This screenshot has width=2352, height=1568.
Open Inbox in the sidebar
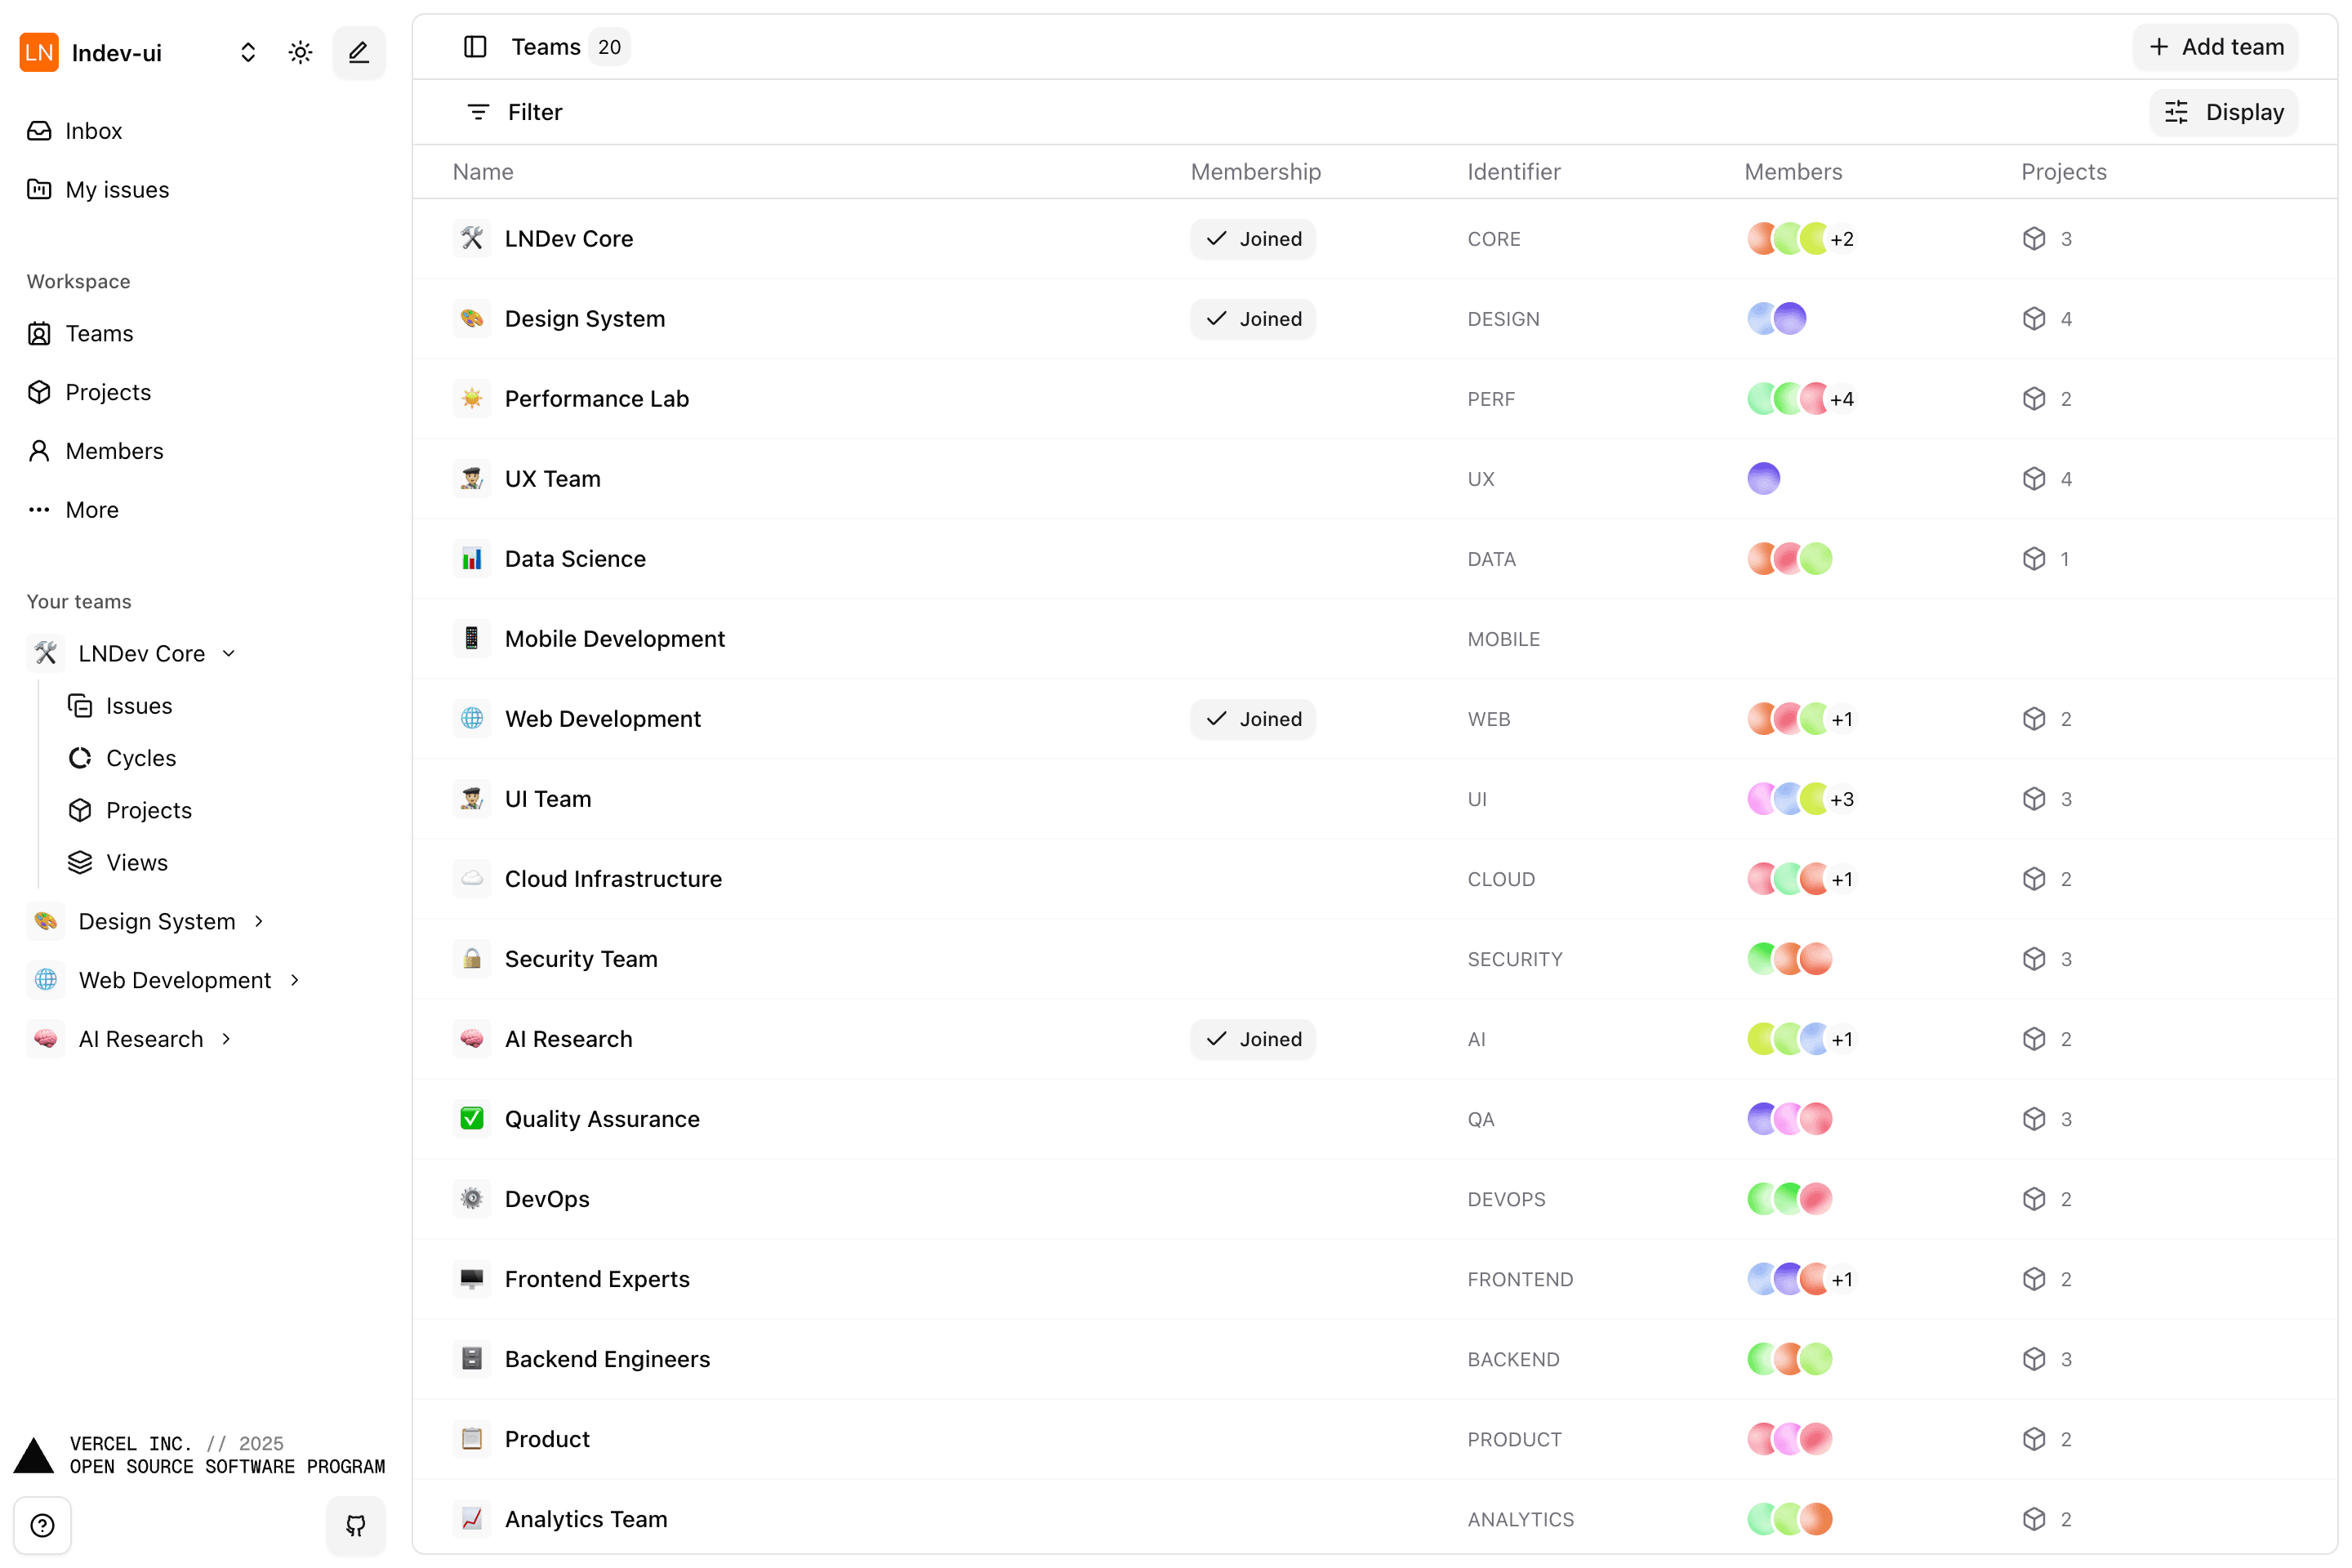coord(93,131)
